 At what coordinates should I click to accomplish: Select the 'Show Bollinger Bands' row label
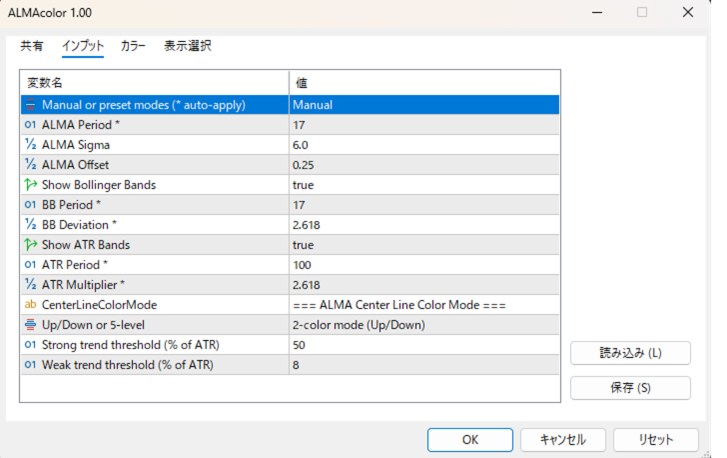tap(99, 184)
